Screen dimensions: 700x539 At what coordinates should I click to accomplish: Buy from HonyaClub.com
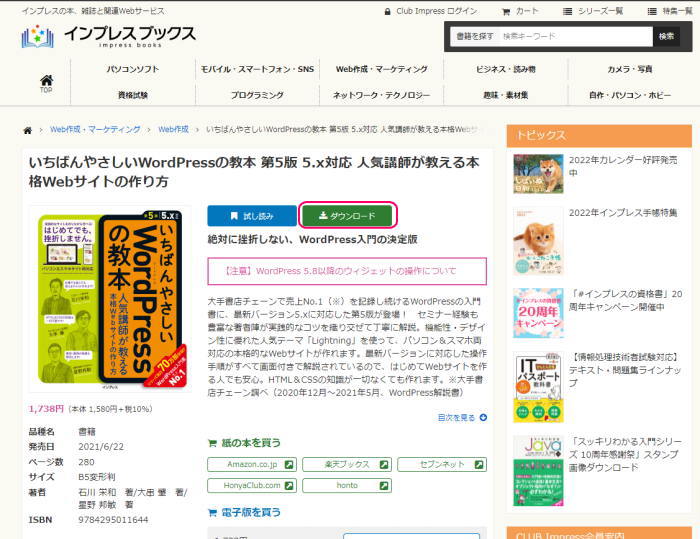[x=252, y=485]
